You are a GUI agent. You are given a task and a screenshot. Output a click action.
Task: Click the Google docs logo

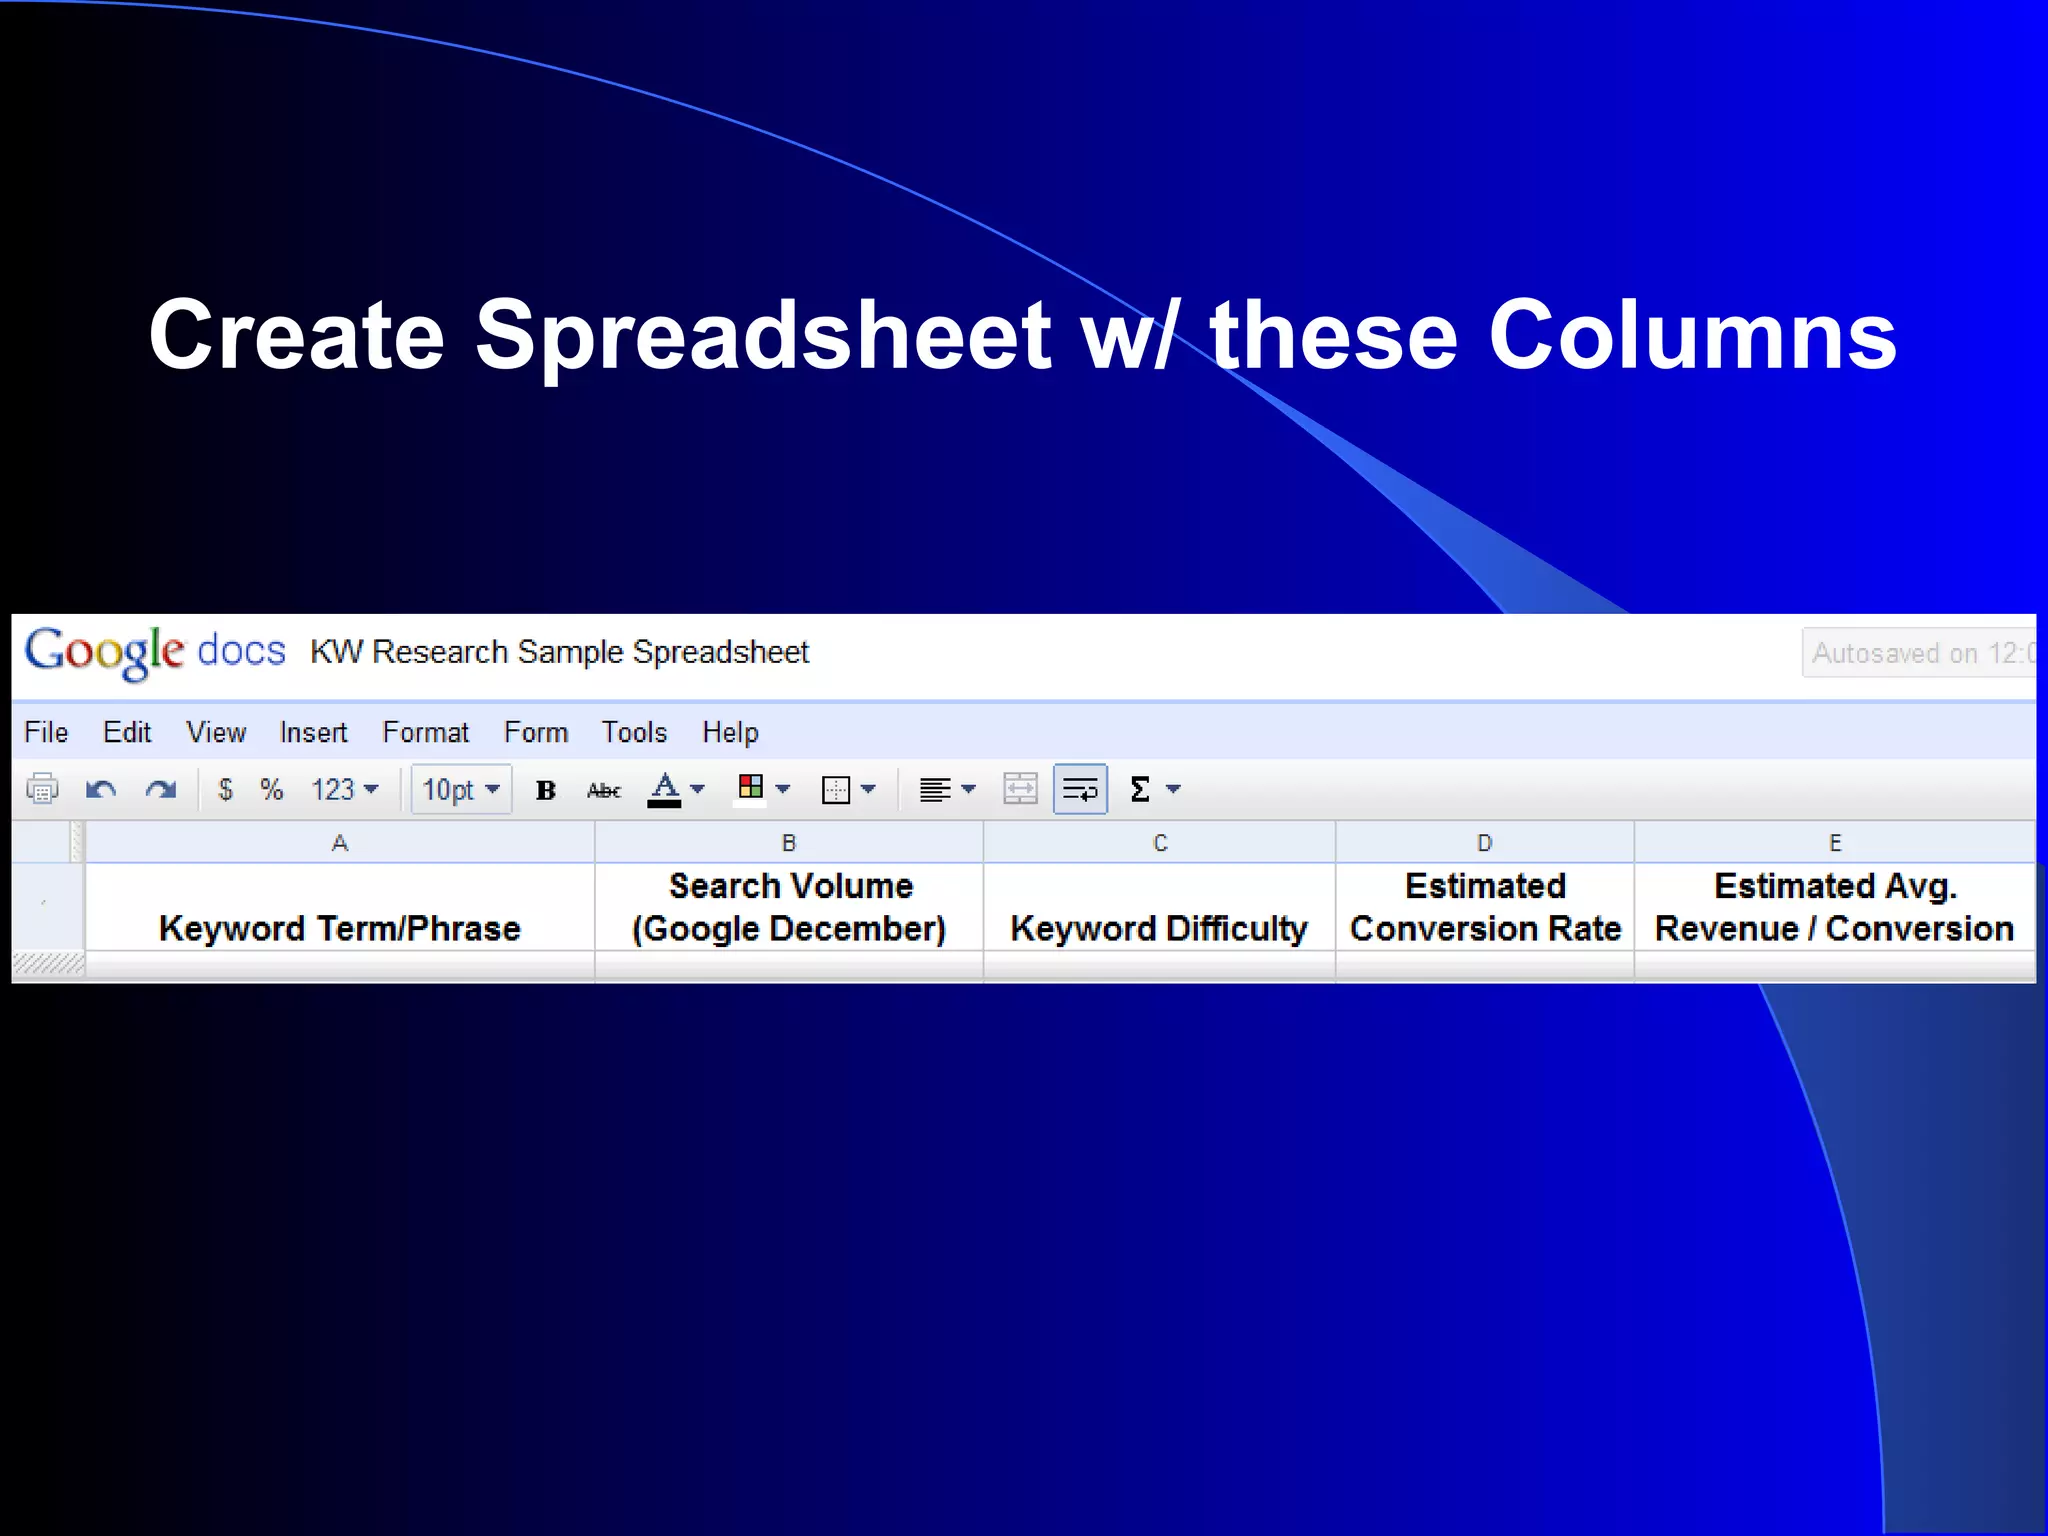pos(155,652)
